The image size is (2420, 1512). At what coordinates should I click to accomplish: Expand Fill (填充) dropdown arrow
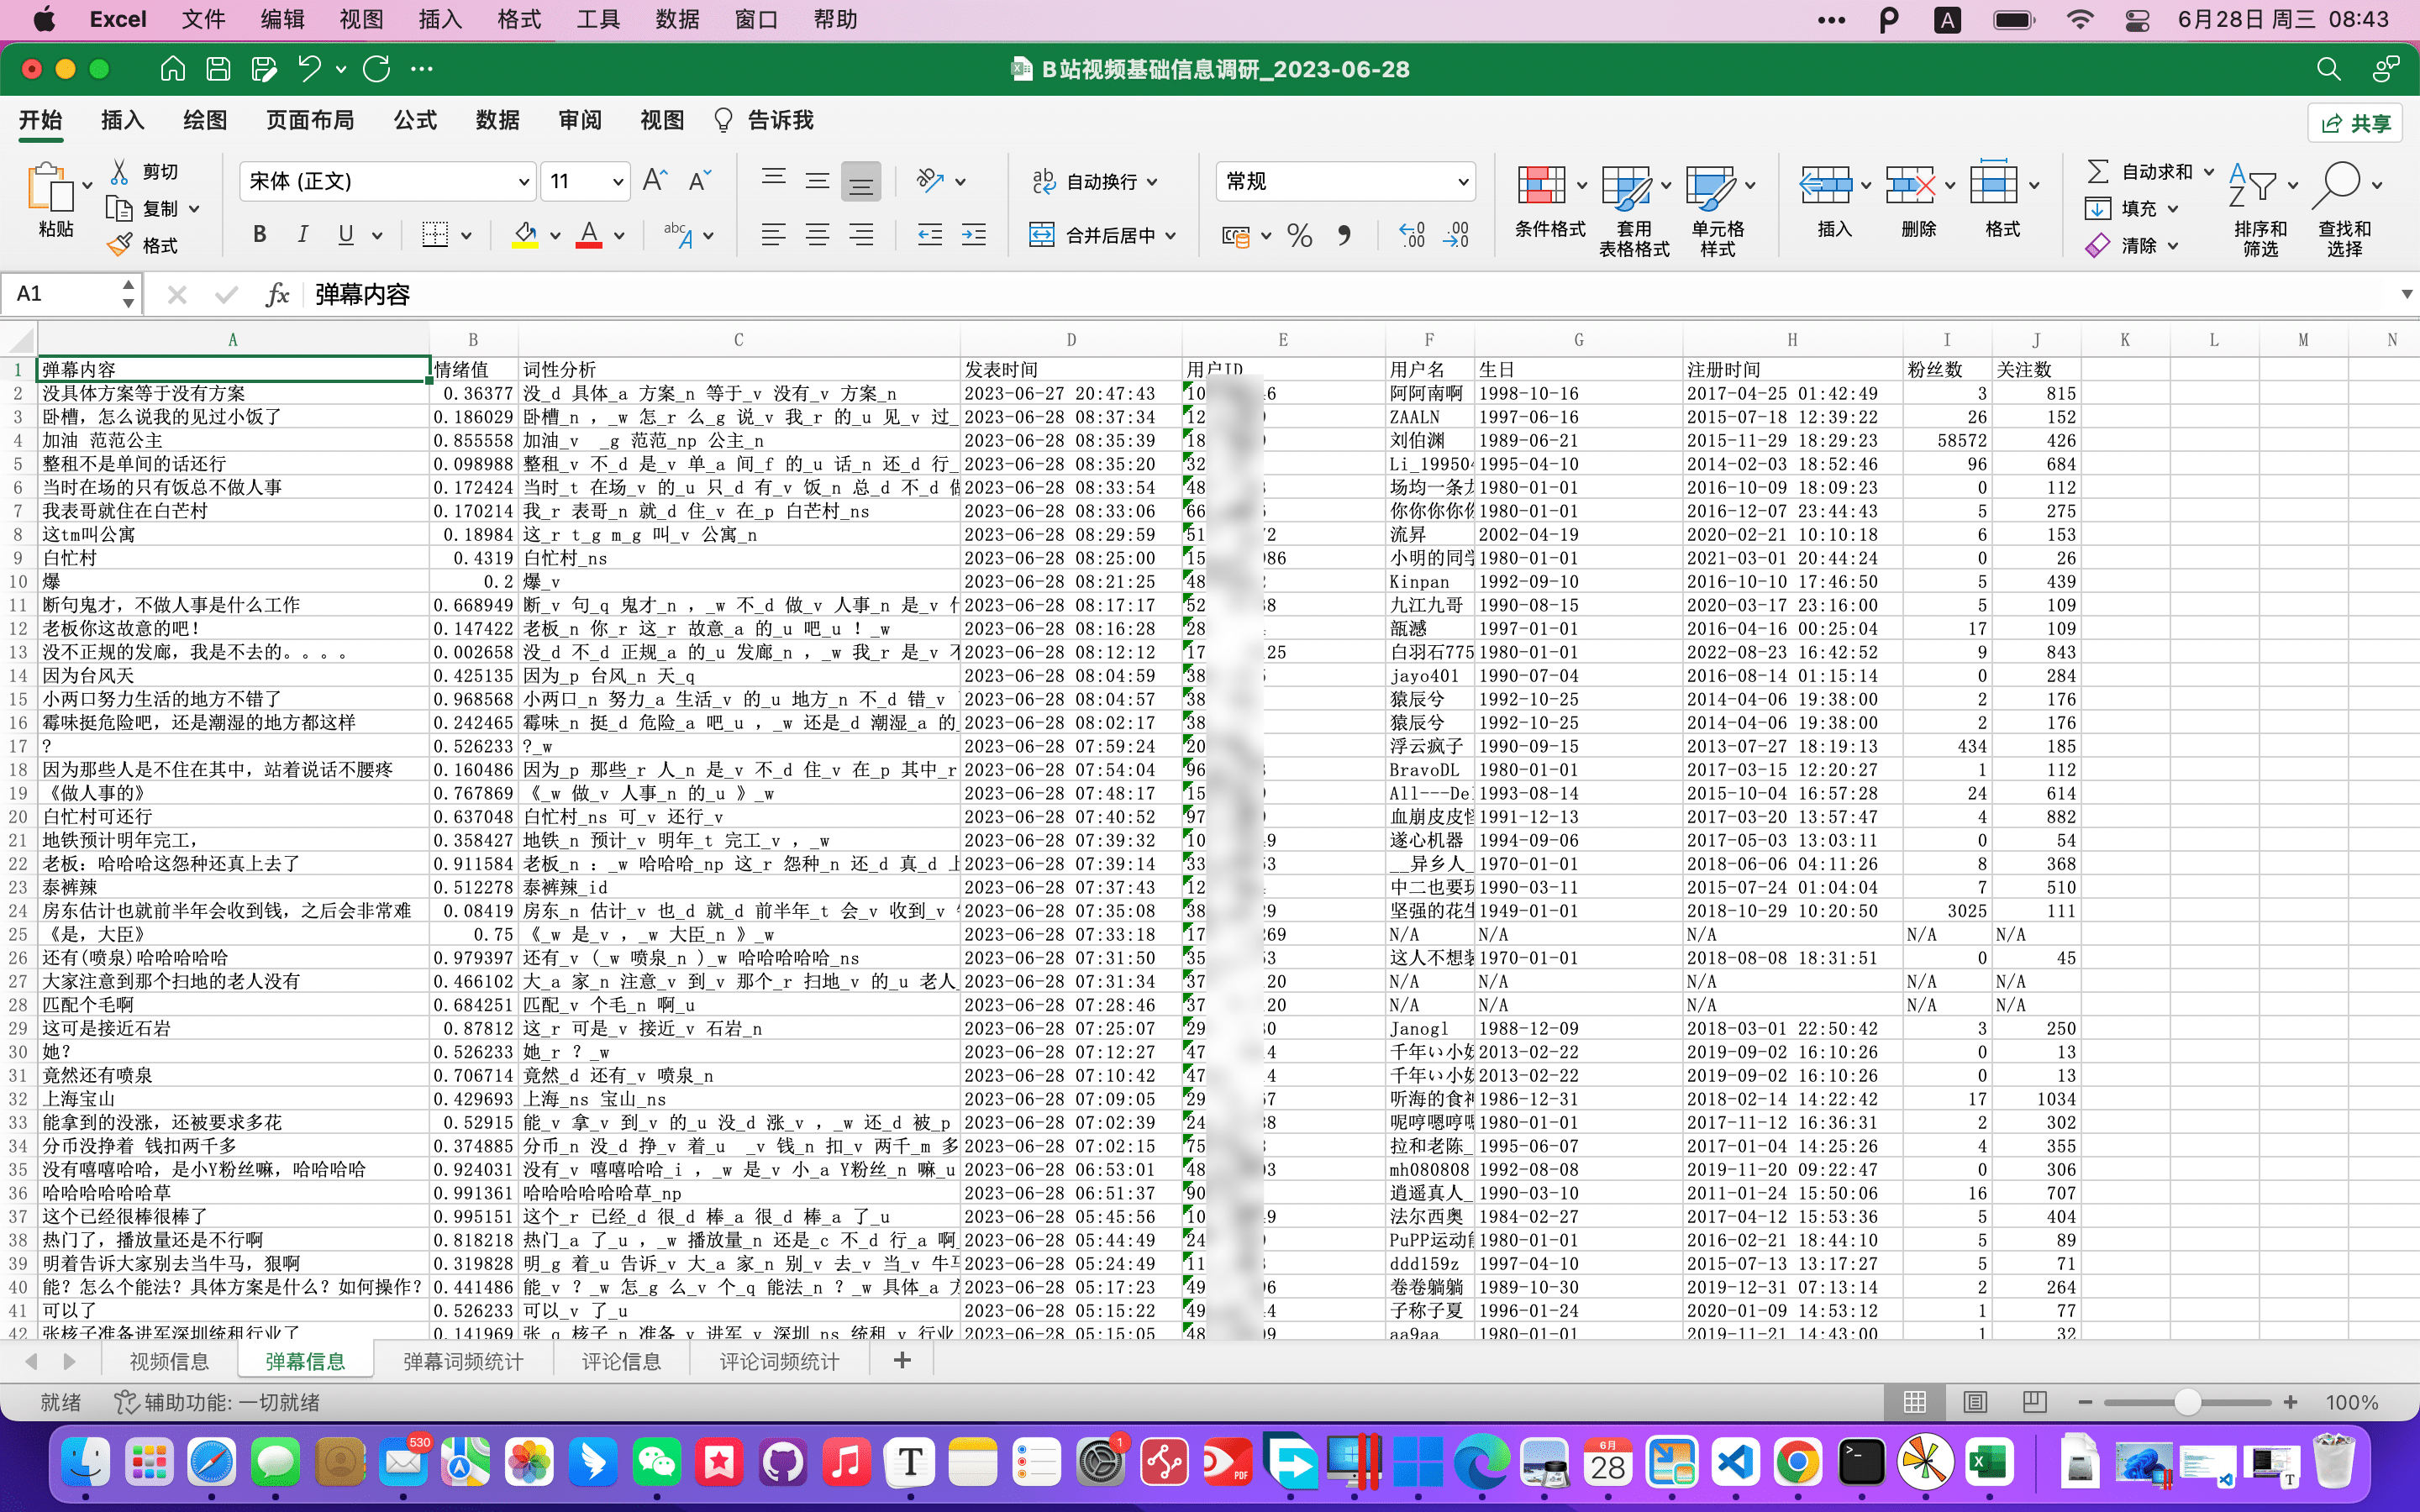tap(2174, 209)
